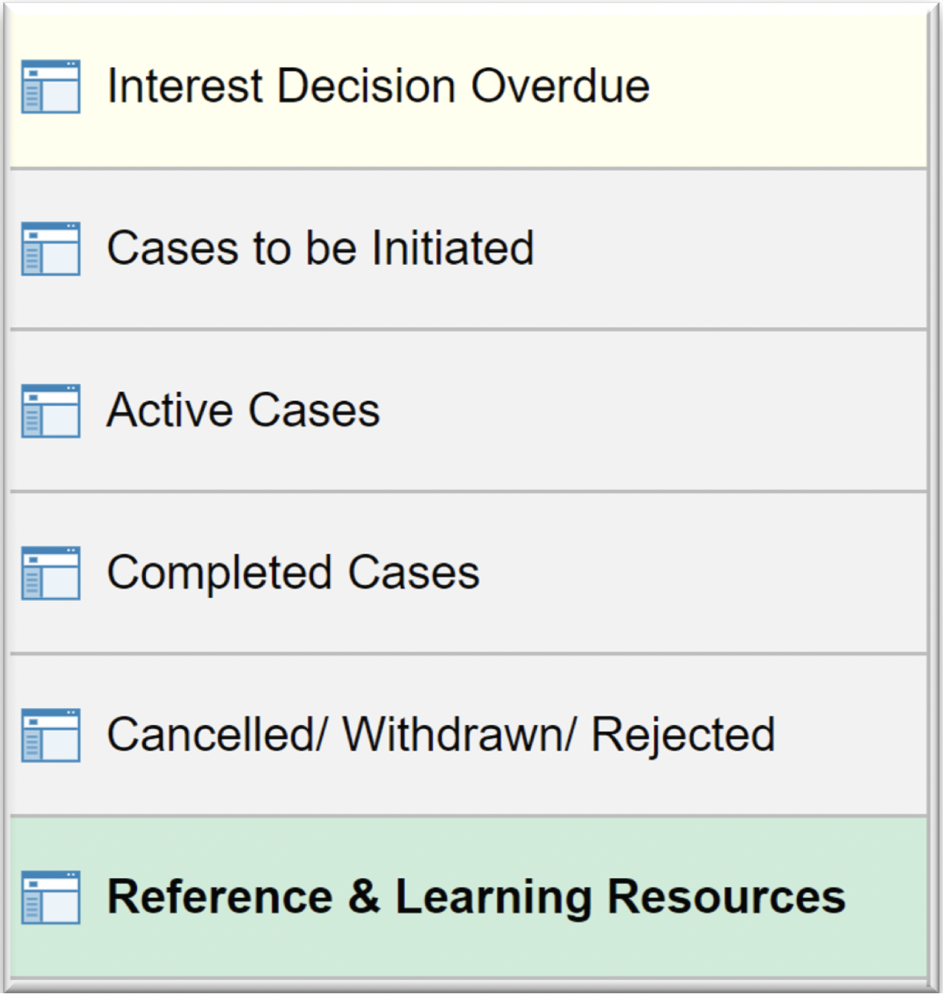Click the Reference & Learning Resources icon
The width and height of the screenshot is (943, 1000).
50,897
